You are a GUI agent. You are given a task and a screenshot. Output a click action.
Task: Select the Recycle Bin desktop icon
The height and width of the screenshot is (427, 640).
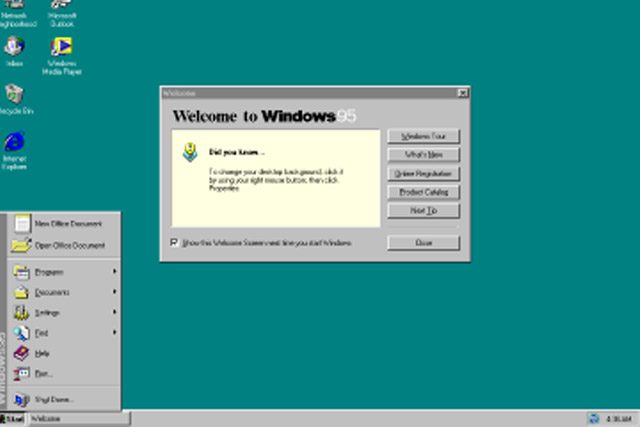[16, 99]
